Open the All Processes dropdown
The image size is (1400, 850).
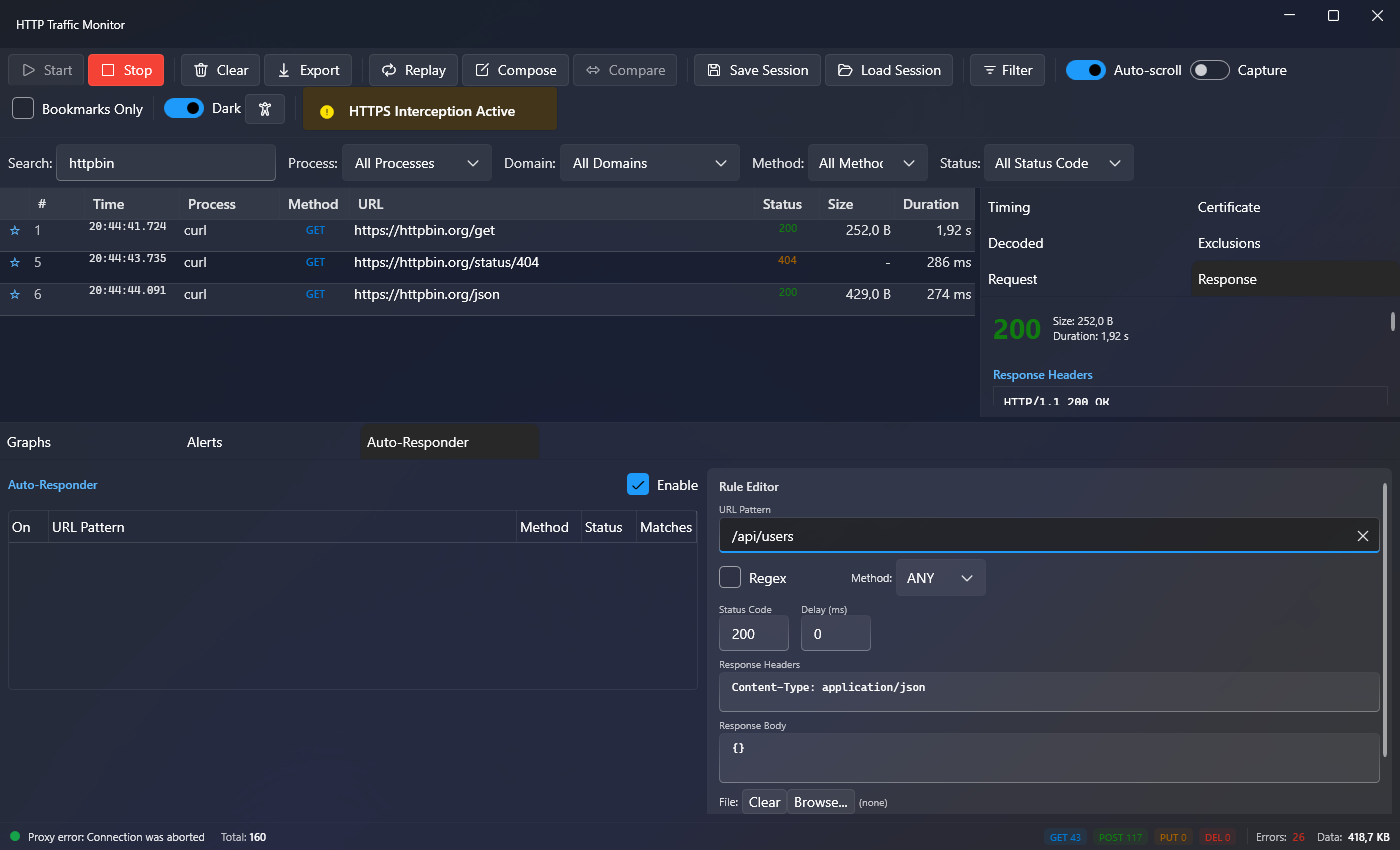(417, 163)
